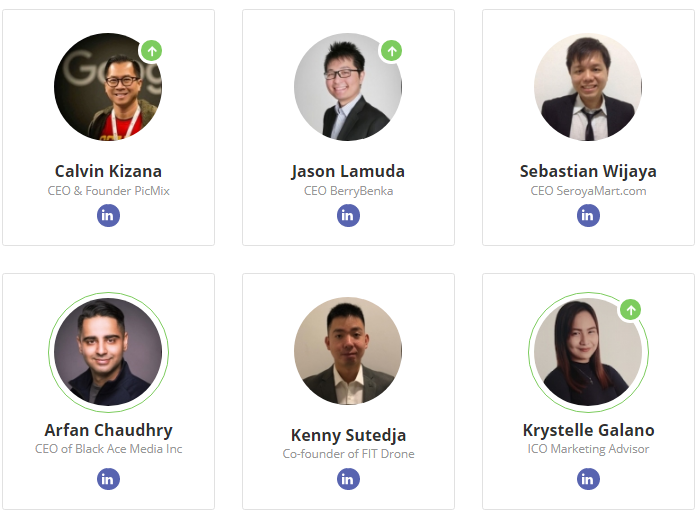The width and height of the screenshot is (696, 530).
Task: Select Calvin Kizana's profile photo
Action: coord(108,87)
